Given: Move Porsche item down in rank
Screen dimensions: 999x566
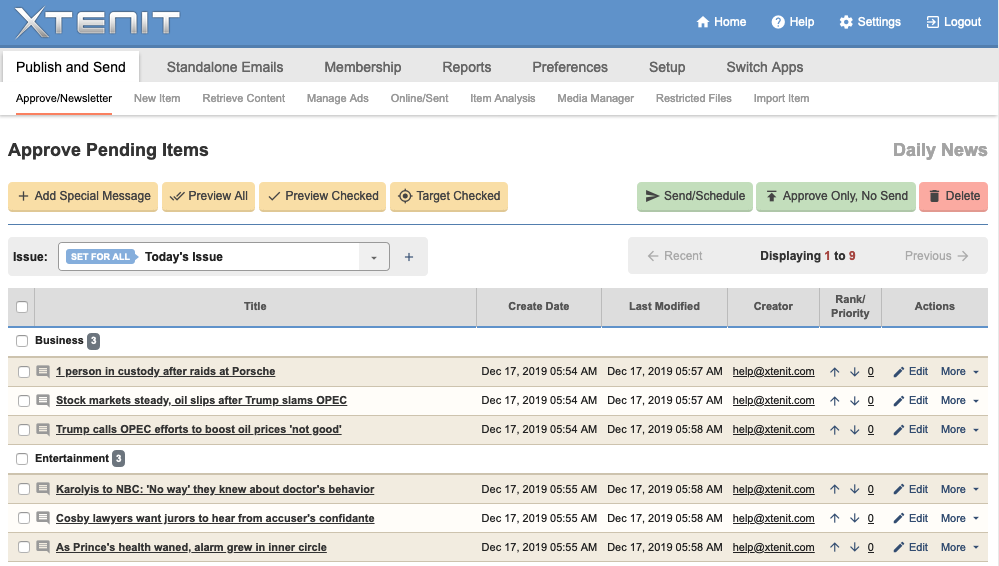Looking at the screenshot, I should click(854, 372).
